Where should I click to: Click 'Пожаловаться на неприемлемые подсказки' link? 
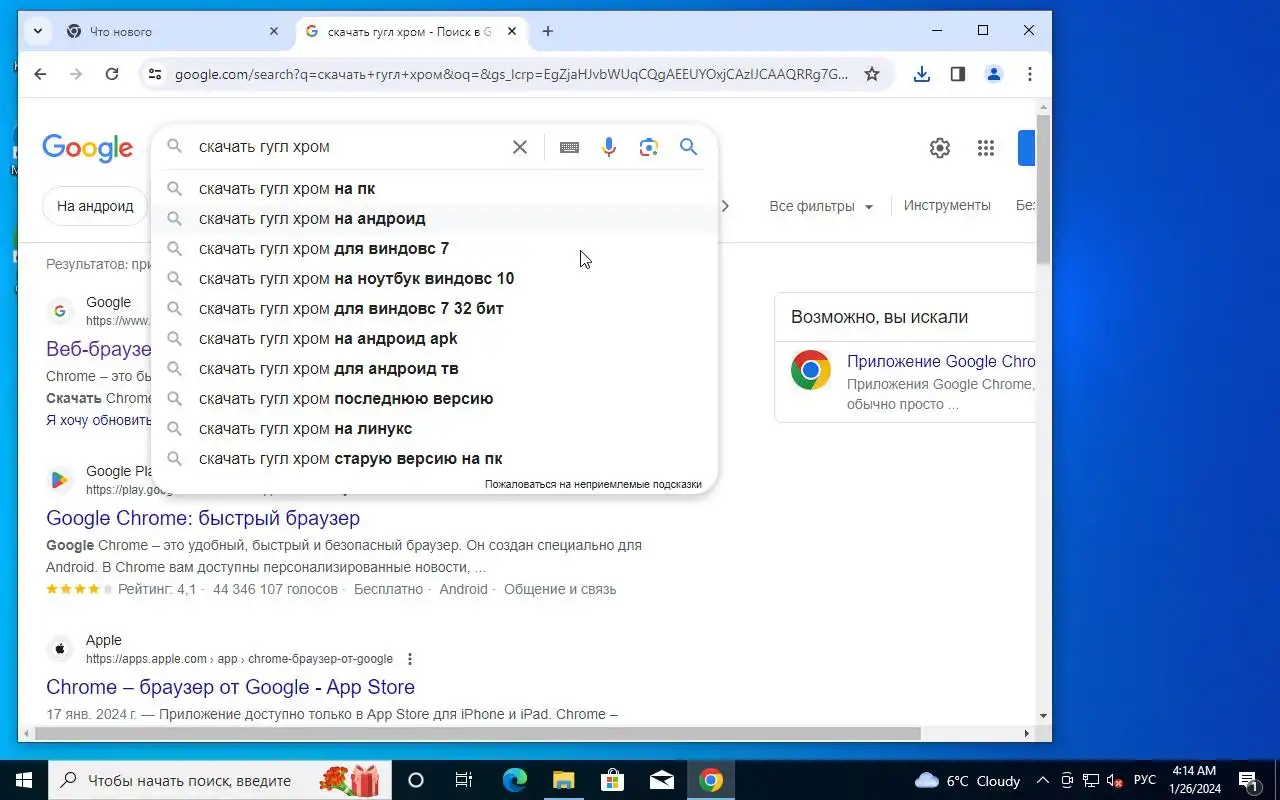tap(593, 484)
